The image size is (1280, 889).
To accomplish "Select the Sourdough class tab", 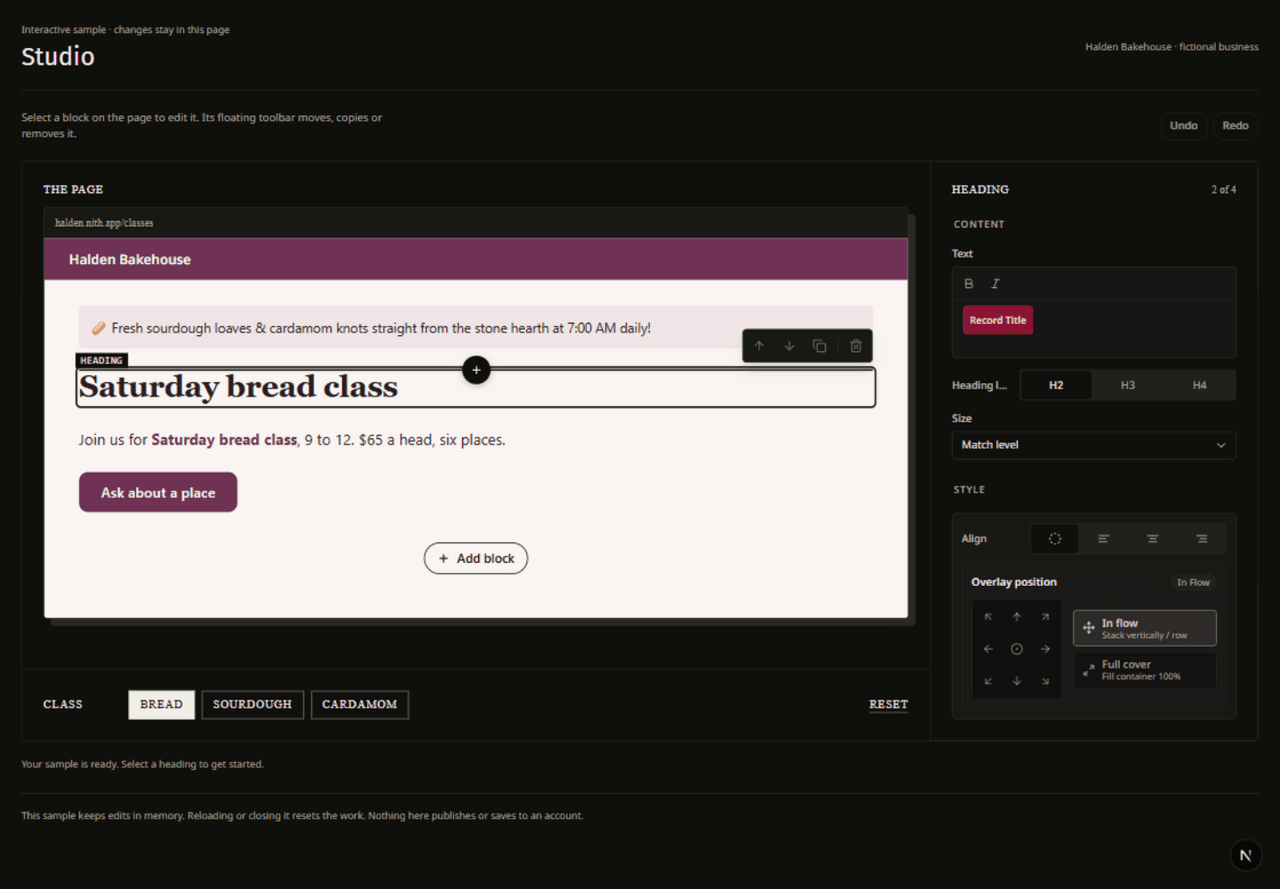I will tap(252, 705).
